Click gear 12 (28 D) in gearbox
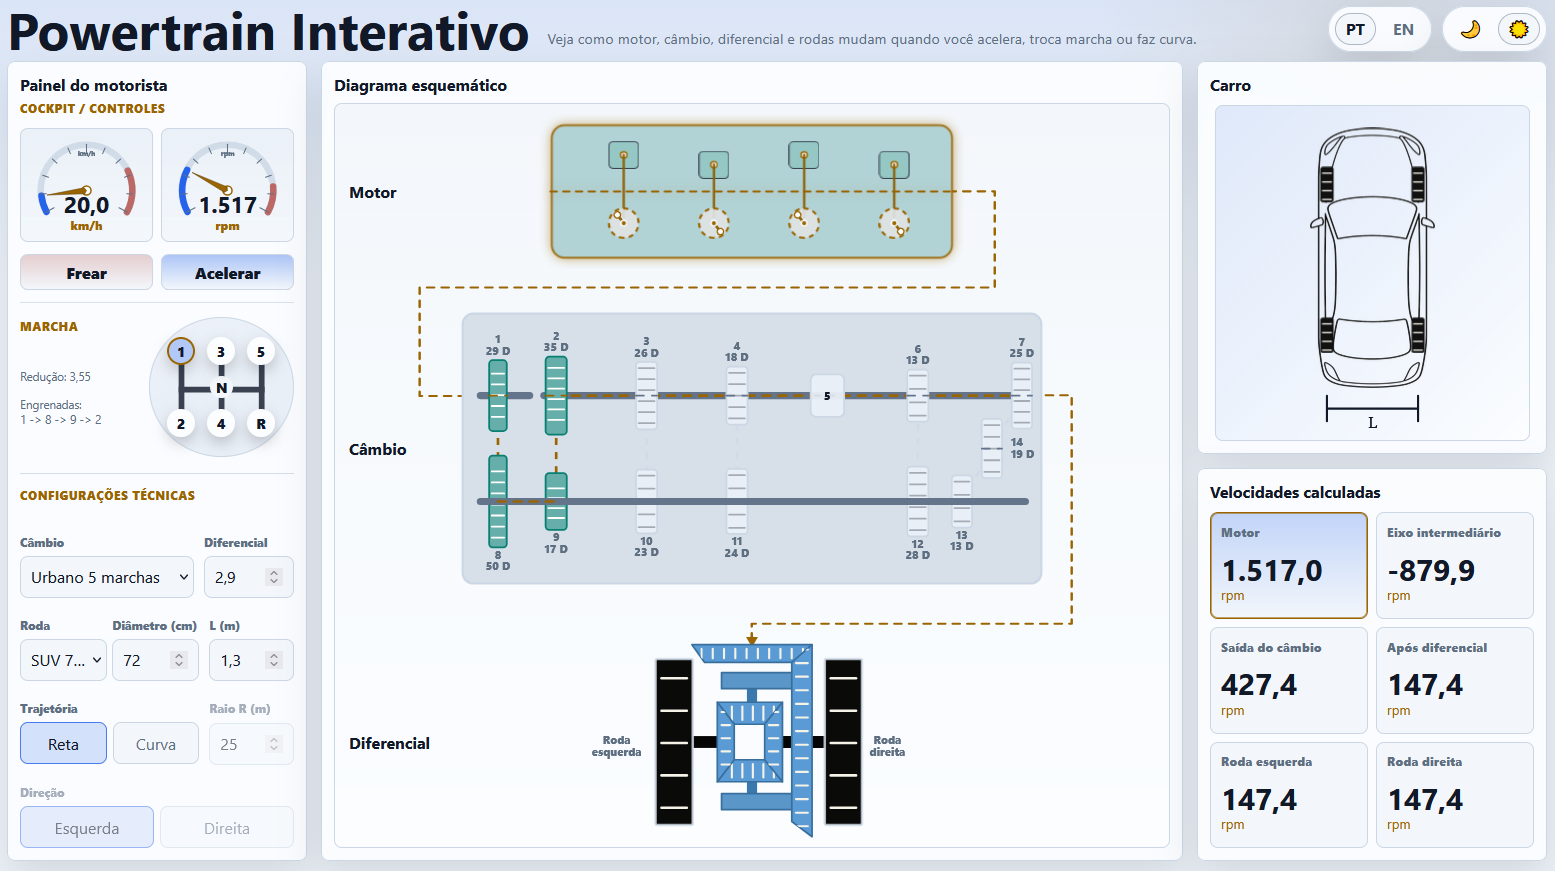 (918, 501)
